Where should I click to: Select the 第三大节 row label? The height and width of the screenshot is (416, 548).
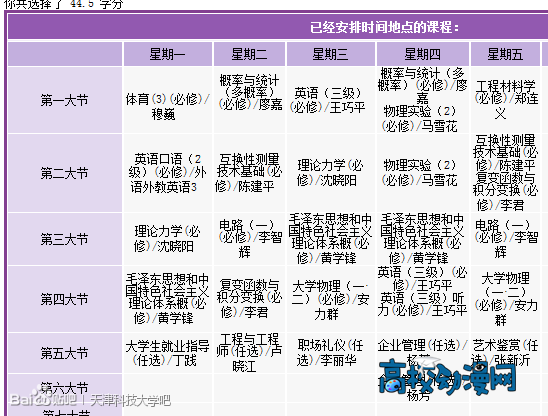click(x=65, y=239)
